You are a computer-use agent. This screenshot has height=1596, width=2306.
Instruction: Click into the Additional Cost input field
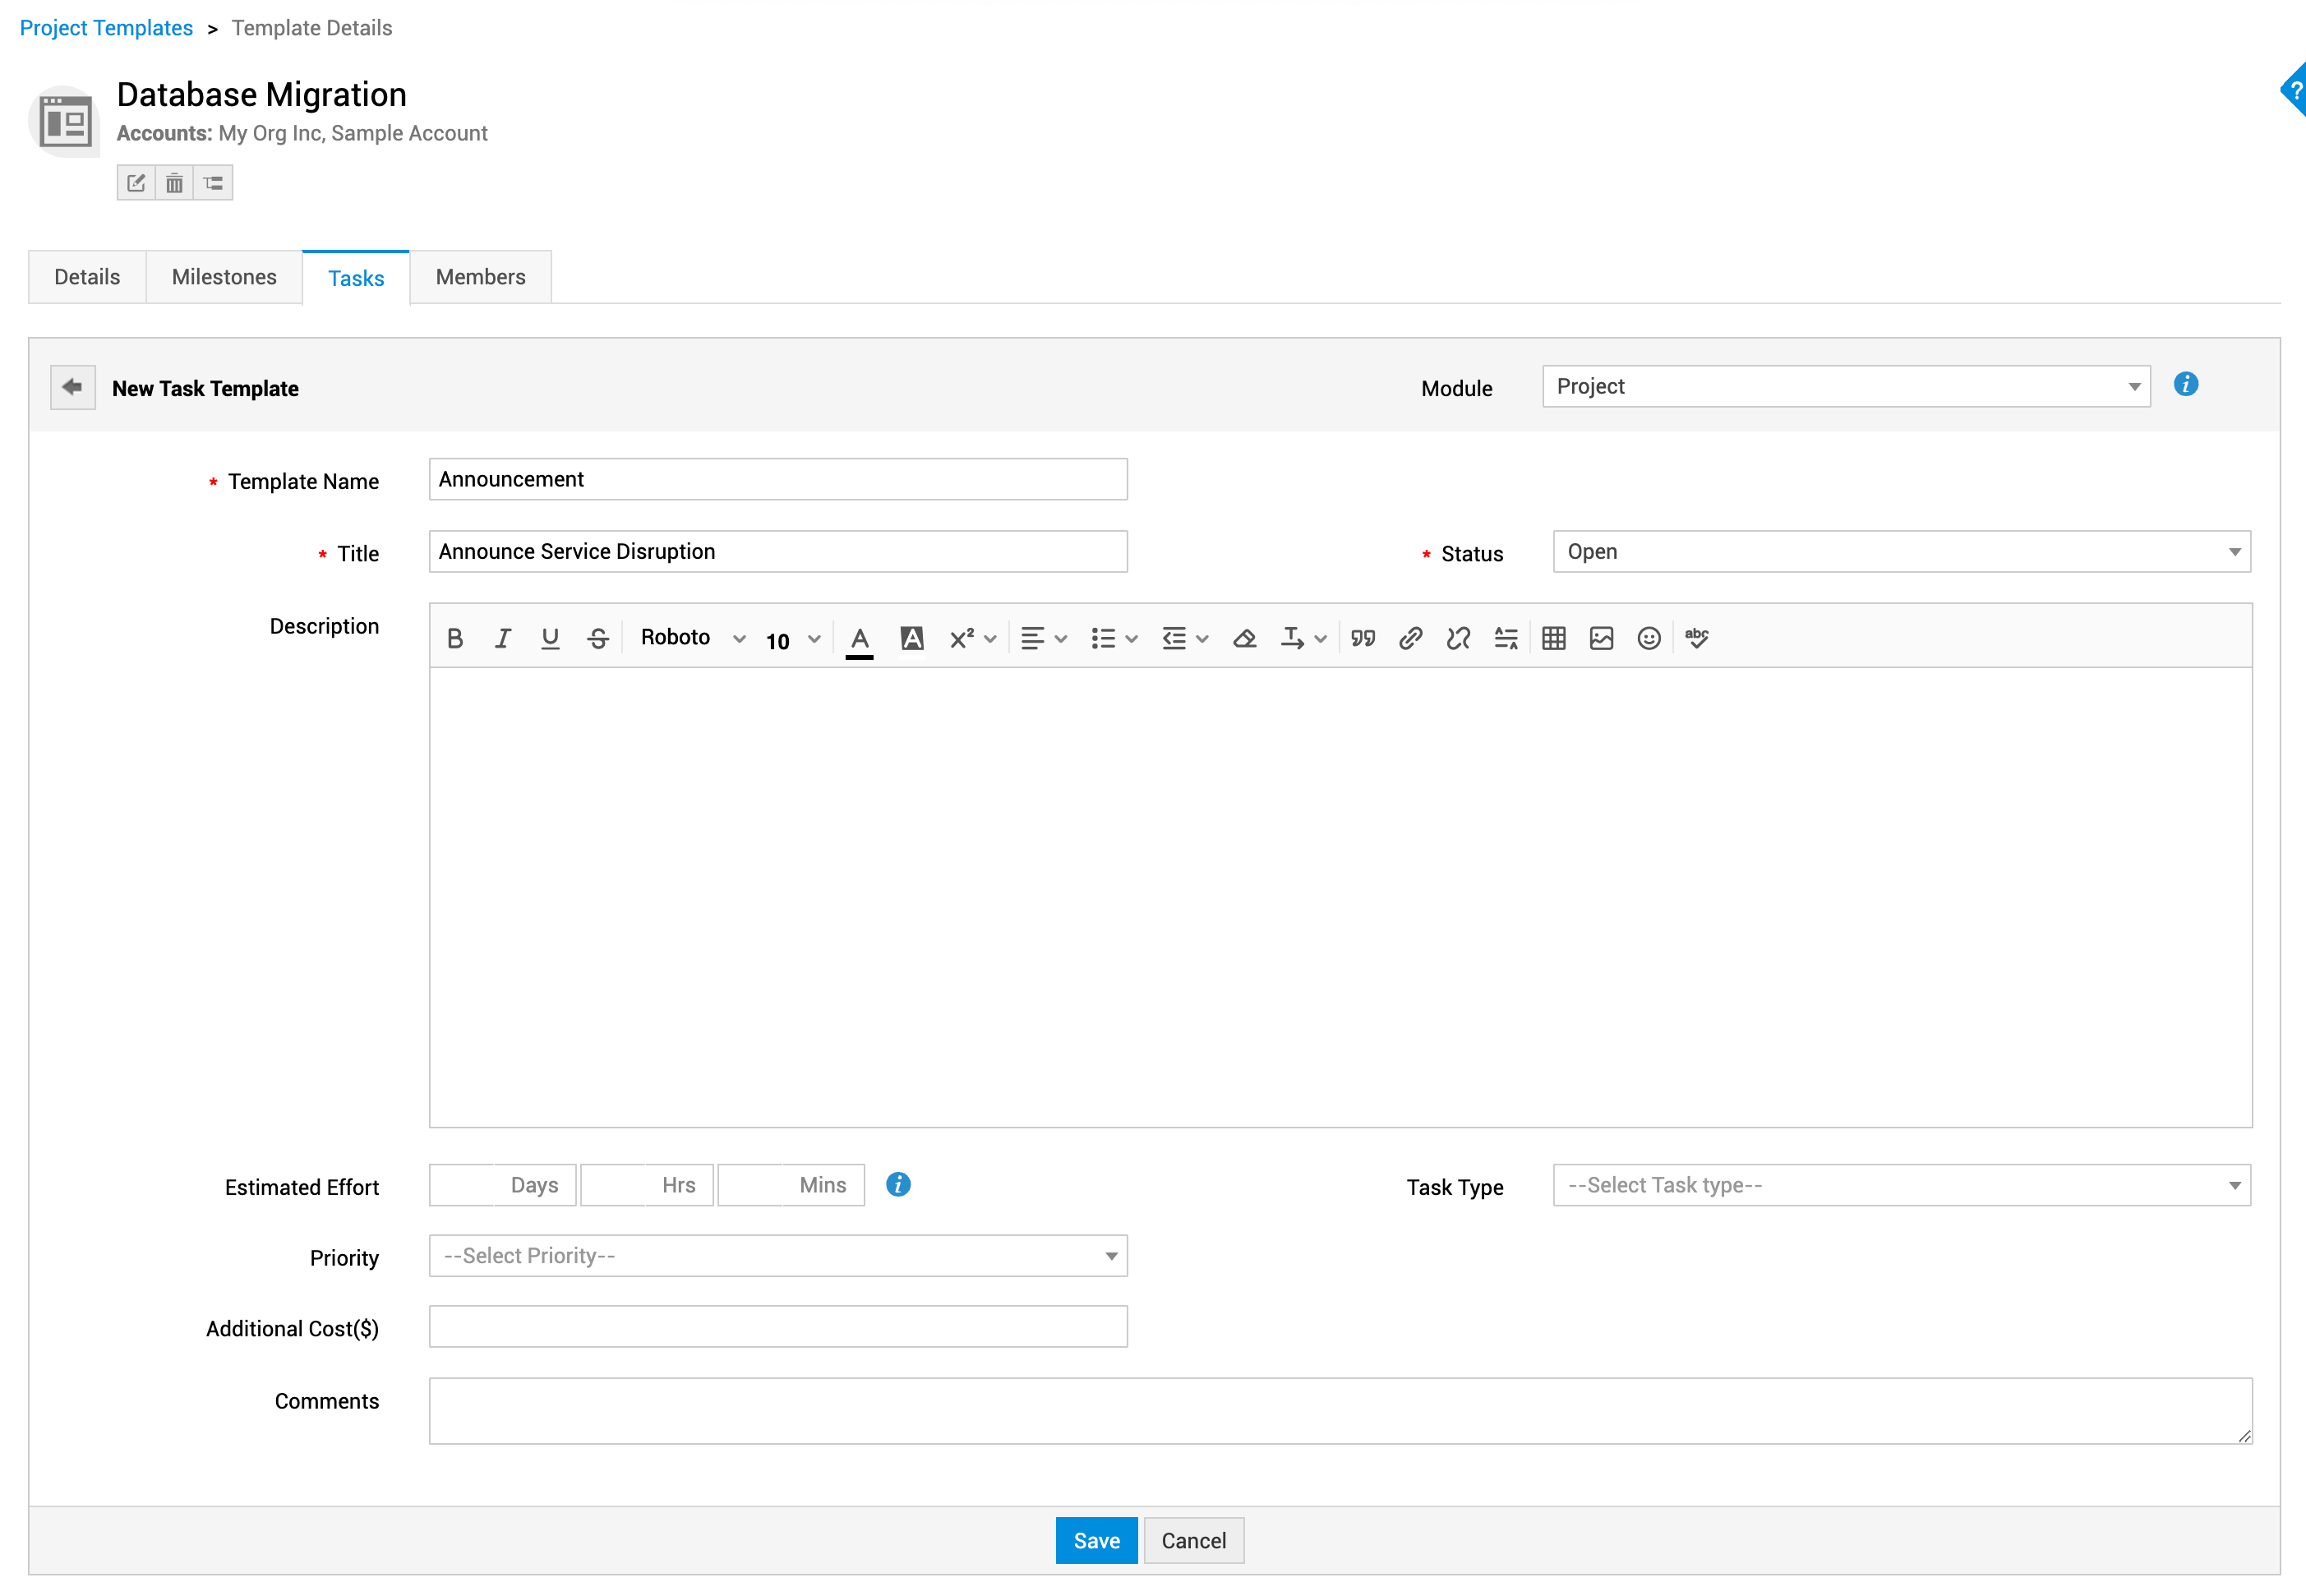click(778, 1327)
